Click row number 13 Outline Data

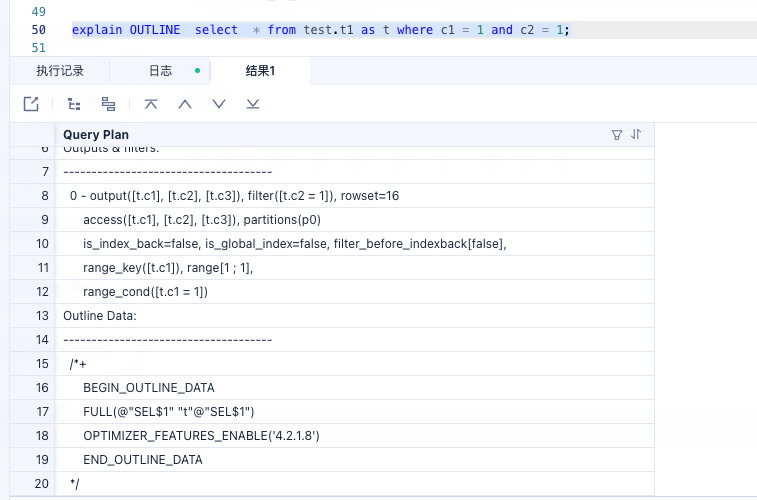pos(41,316)
